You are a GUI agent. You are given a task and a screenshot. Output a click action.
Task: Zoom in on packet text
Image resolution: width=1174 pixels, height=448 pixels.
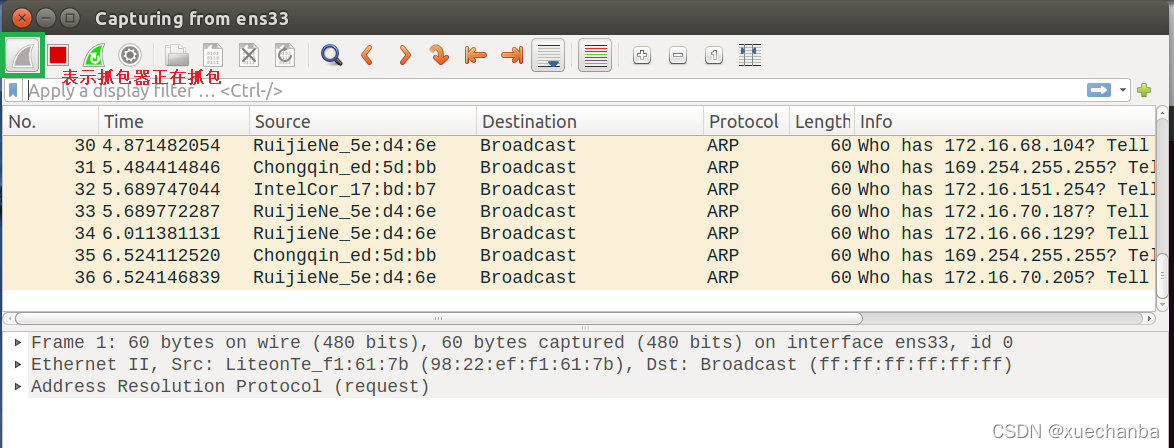(642, 55)
